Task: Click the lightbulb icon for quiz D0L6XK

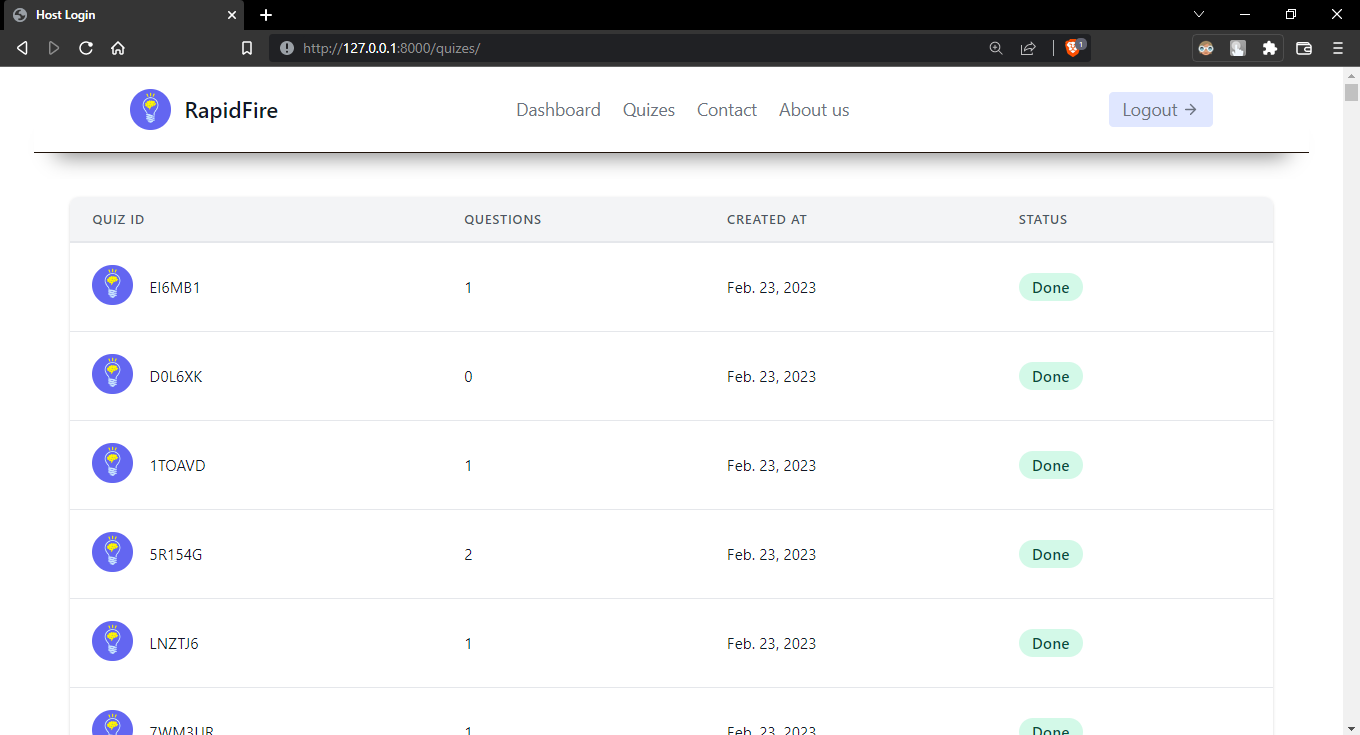Action: point(112,373)
